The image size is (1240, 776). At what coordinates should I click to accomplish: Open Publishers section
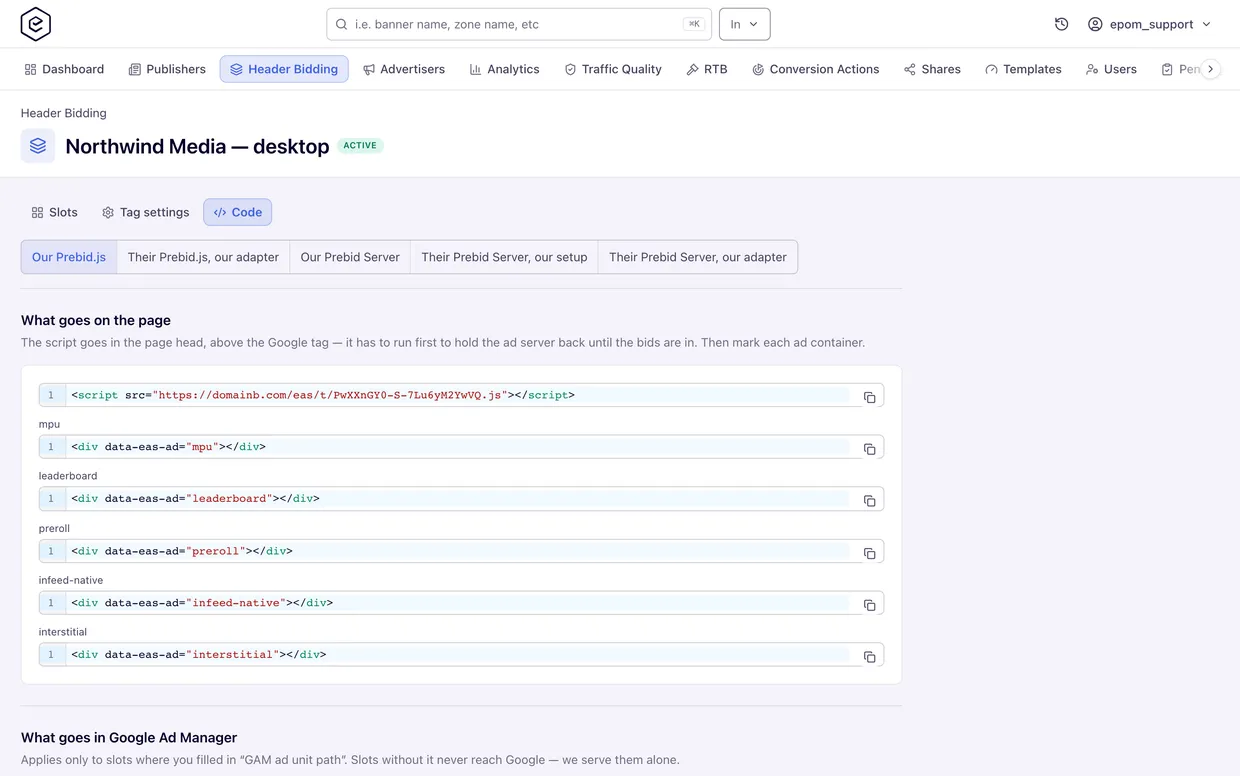coord(167,69)
